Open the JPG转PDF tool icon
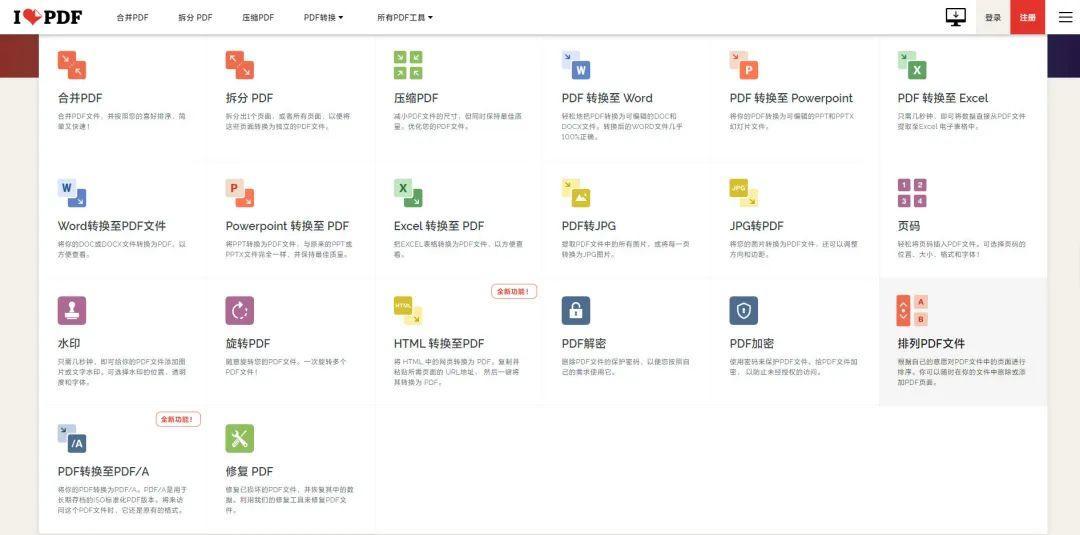1080x535 pixels. pyautogui.click(x=744, y=193)
